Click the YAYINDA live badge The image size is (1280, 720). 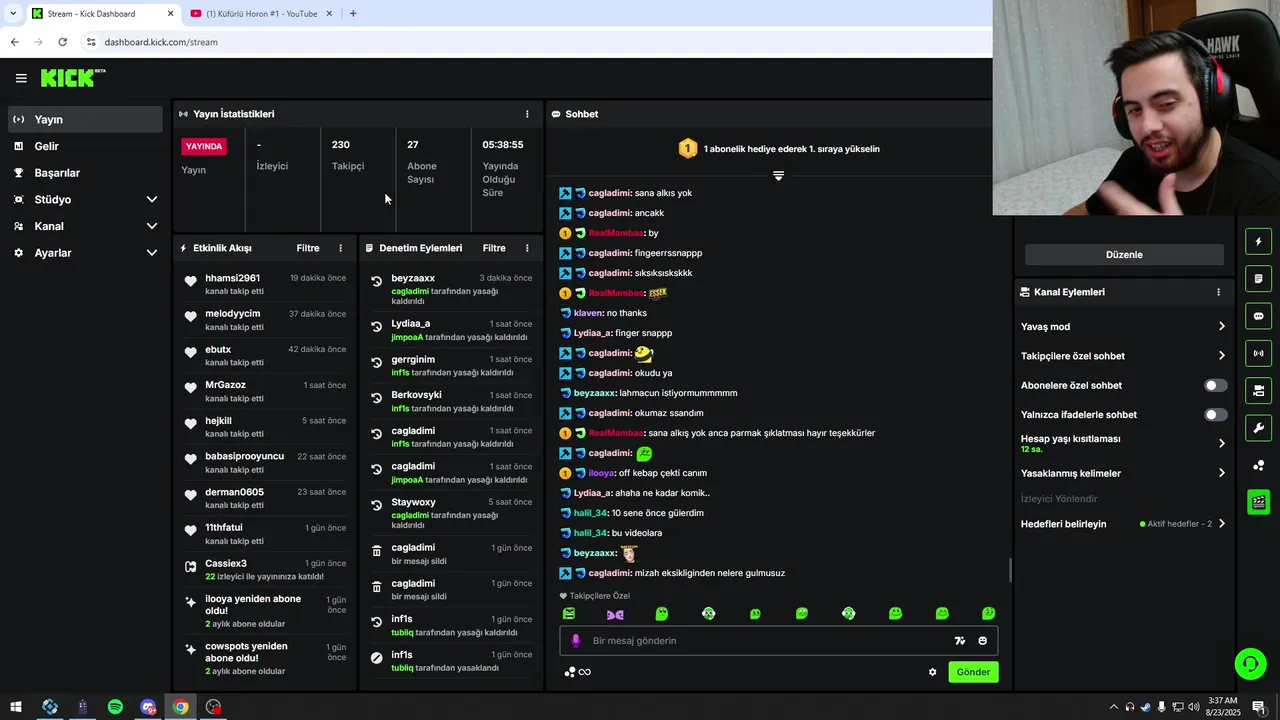point(204,146)
